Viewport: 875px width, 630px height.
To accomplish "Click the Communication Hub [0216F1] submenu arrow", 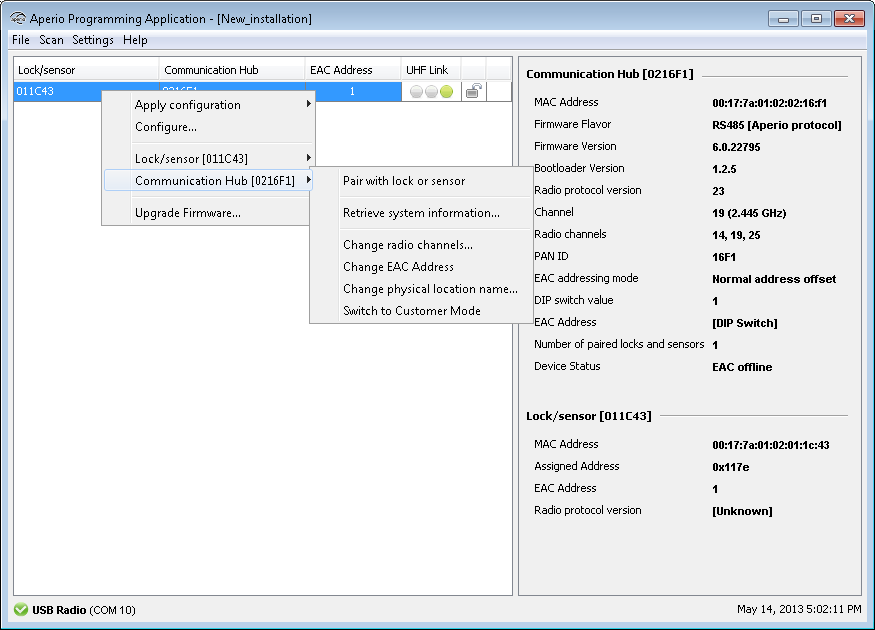I will click(x=308, y=180).
